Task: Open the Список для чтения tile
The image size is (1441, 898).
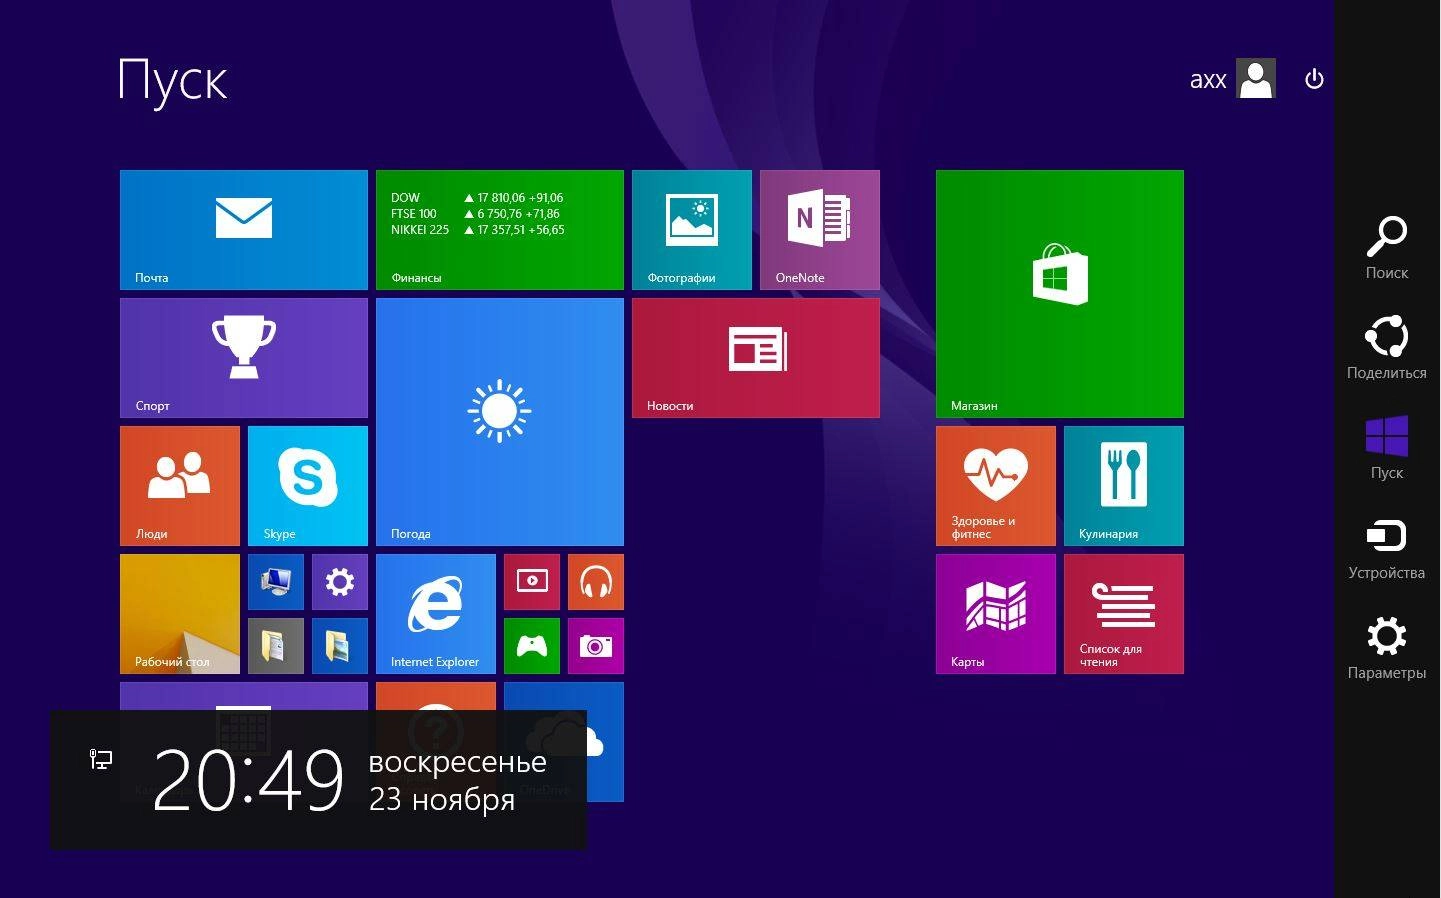Action: [1124, 614]
